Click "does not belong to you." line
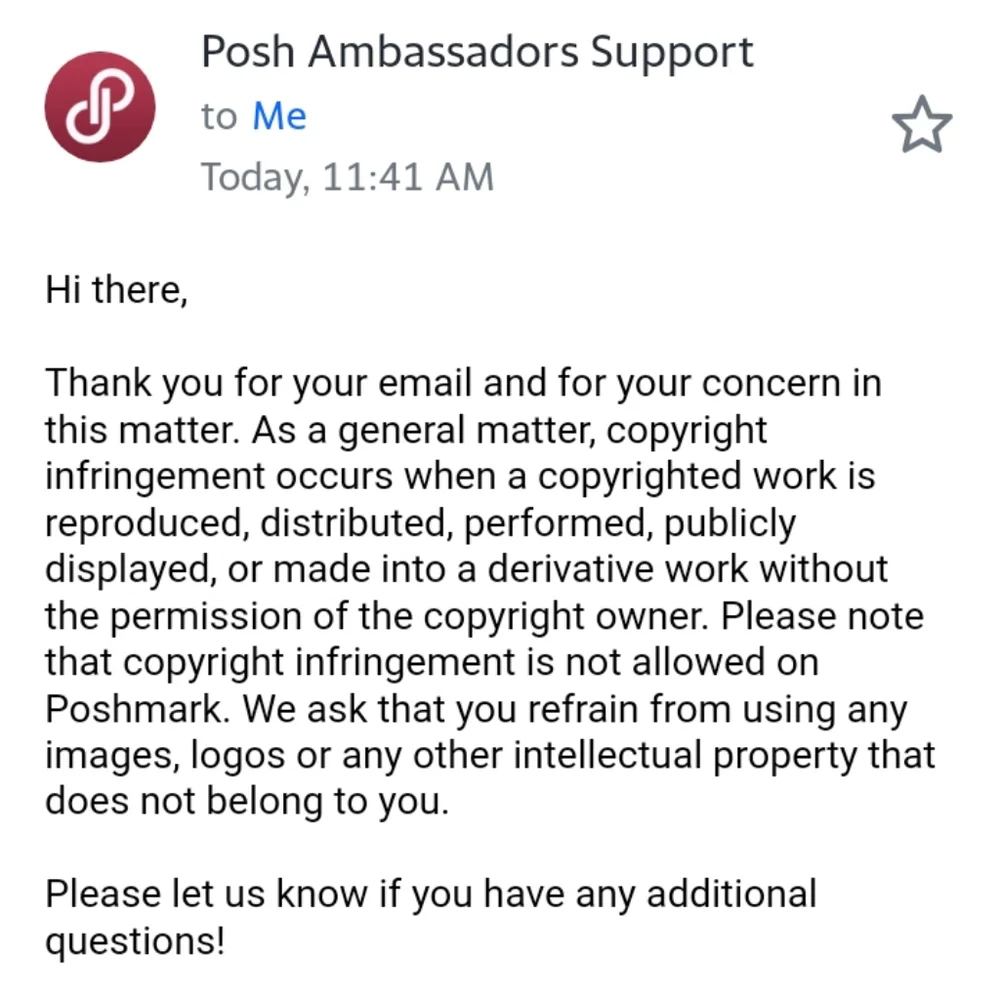Screen dimensions: 1000x1000 pos(246,801)
